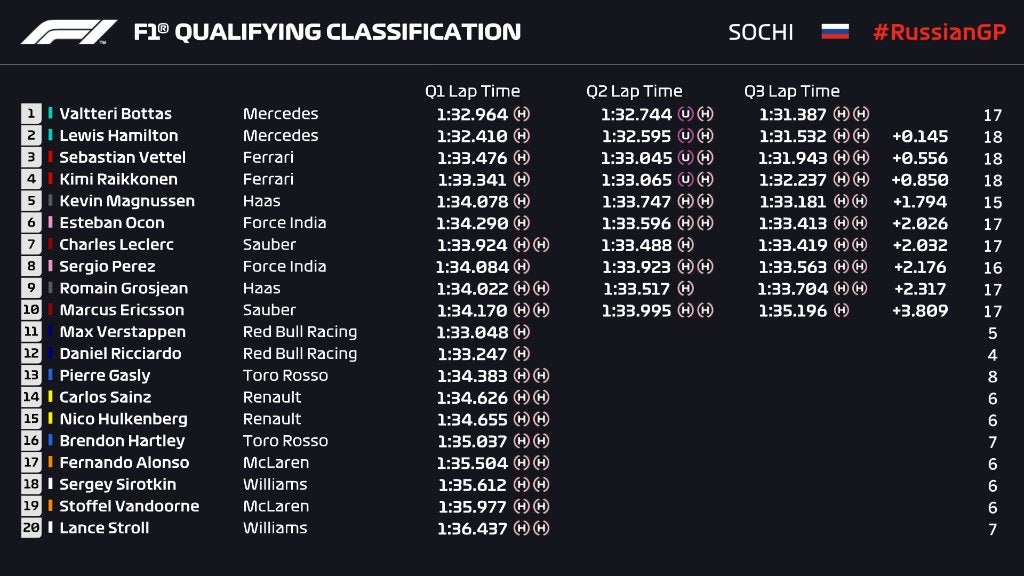Select the Q3 Lap Time column header
This screenshot has width=1024, height=576.
[x=791, y=91]
